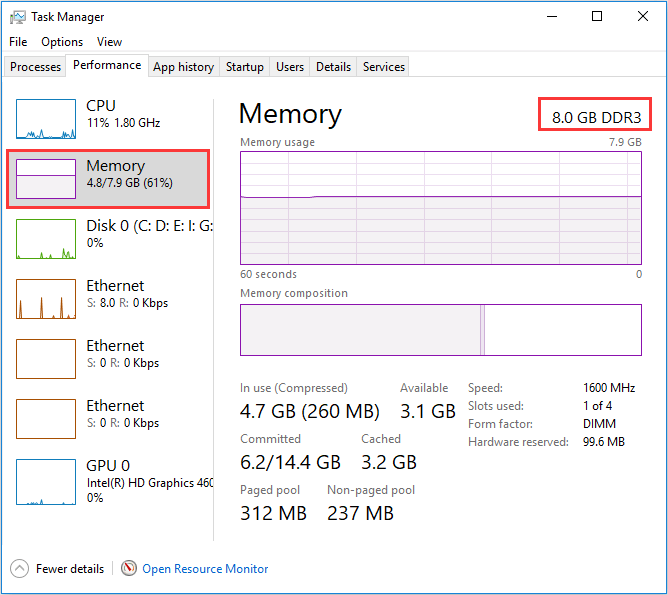Click the Open Resource Monitor link
Screen dimensions: 668x595
tap(205, 569)
